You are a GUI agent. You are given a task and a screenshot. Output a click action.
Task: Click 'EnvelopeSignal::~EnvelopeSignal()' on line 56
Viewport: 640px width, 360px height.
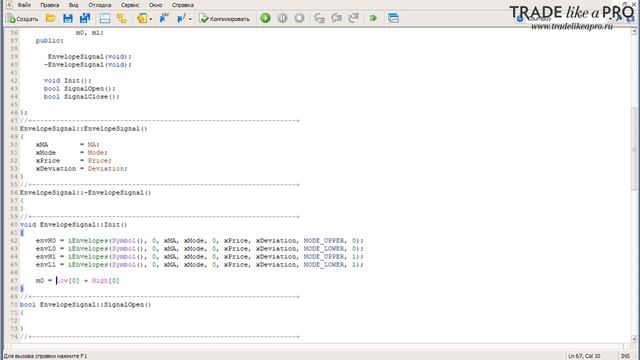[x=86, y=193]
